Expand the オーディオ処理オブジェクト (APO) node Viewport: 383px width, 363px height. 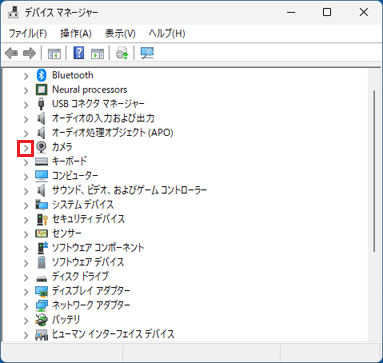(26, 133)
